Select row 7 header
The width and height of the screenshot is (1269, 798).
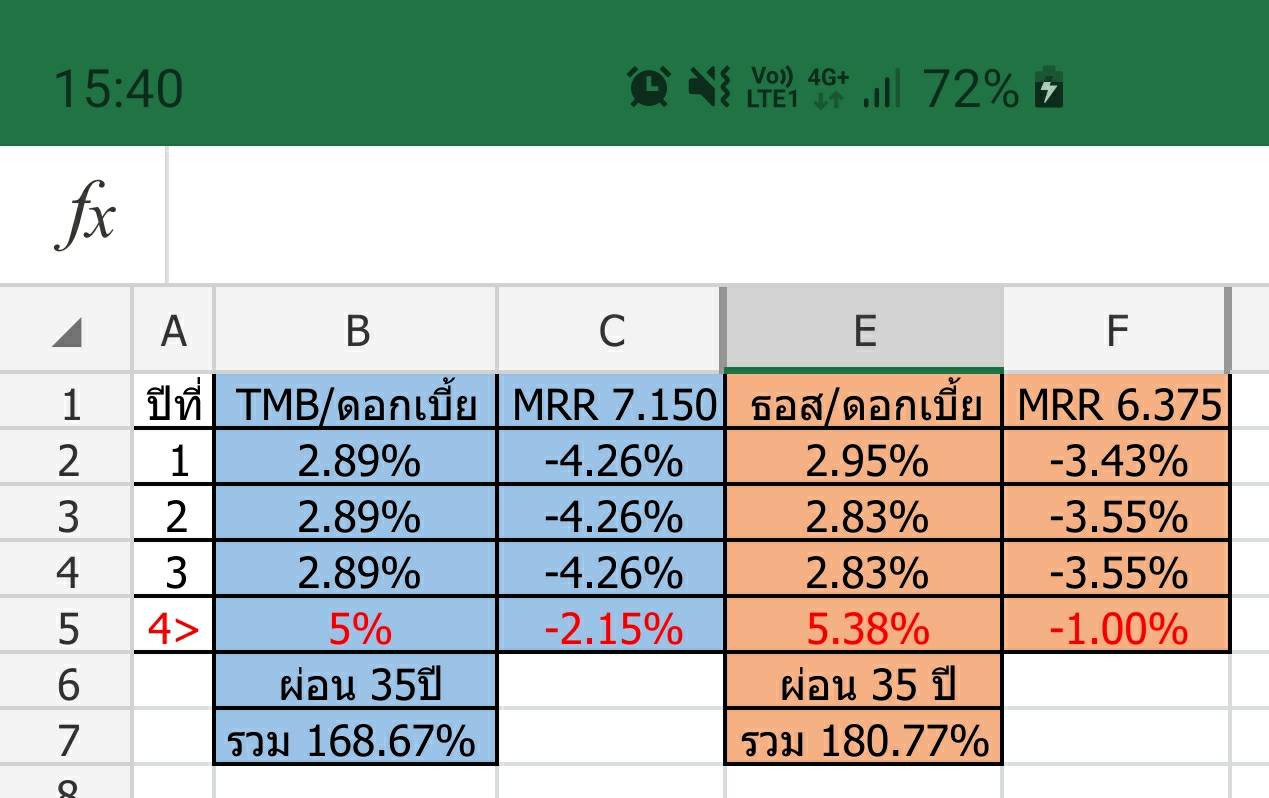coord(67,741)
